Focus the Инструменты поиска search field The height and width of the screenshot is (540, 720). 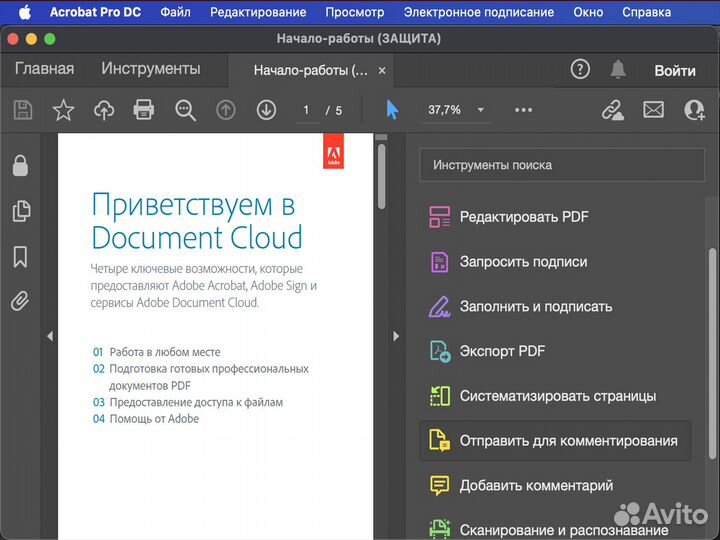[x=562, y=165]
